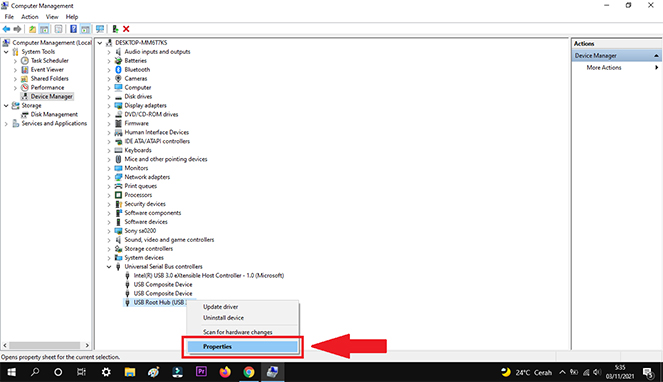Select Human Interface Devices category
Image resolution: width=663 pixels, height=382 pixels.
[156, 132]
